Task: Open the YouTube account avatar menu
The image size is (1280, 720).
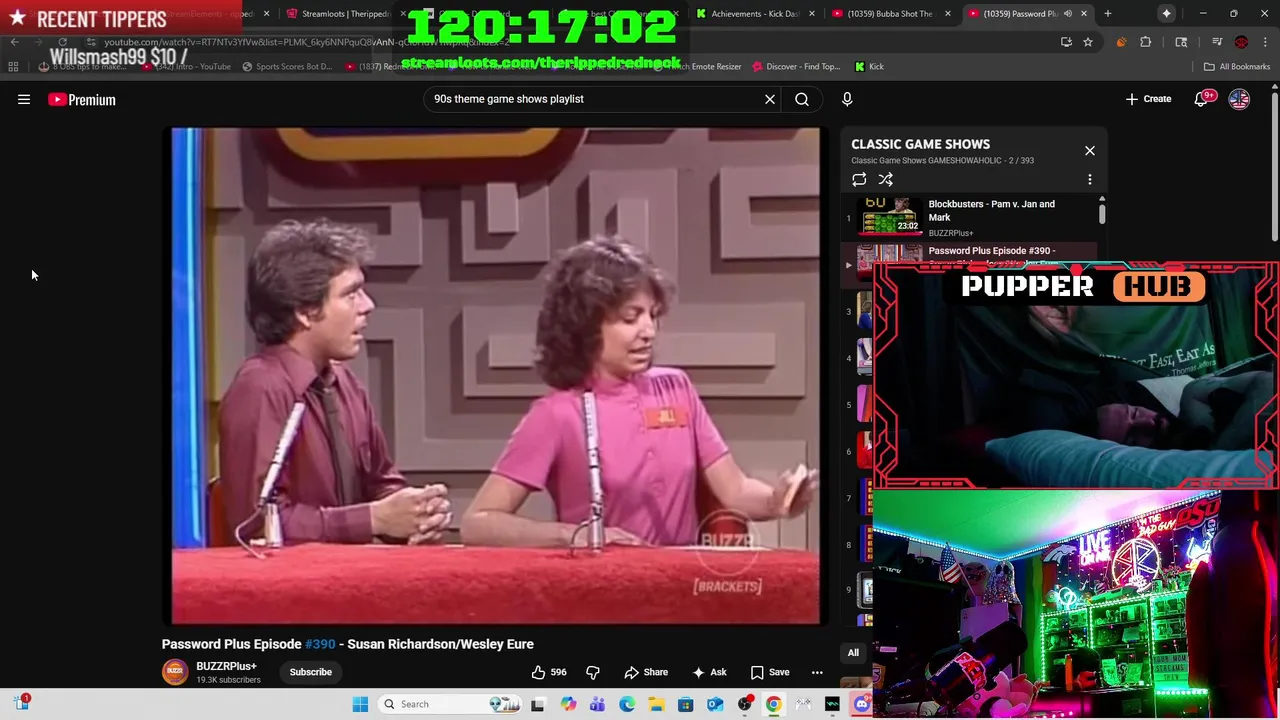Action: pyautogui.click(x=1239, y=99)
